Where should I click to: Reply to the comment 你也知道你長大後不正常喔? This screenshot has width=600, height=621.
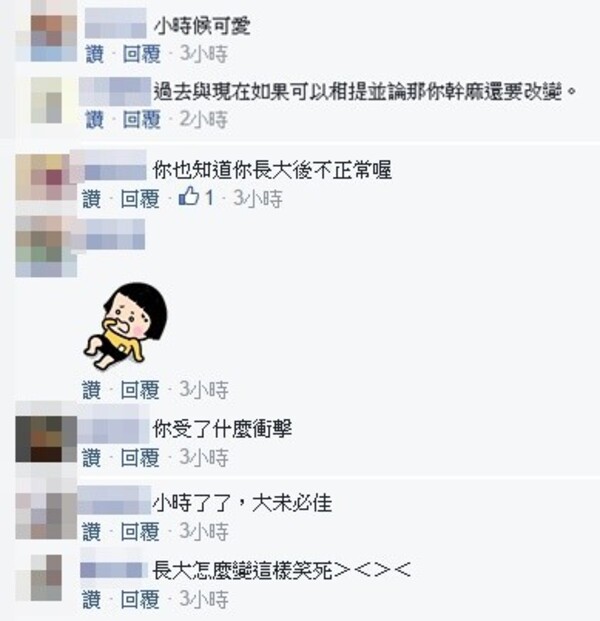pos(139,199)
